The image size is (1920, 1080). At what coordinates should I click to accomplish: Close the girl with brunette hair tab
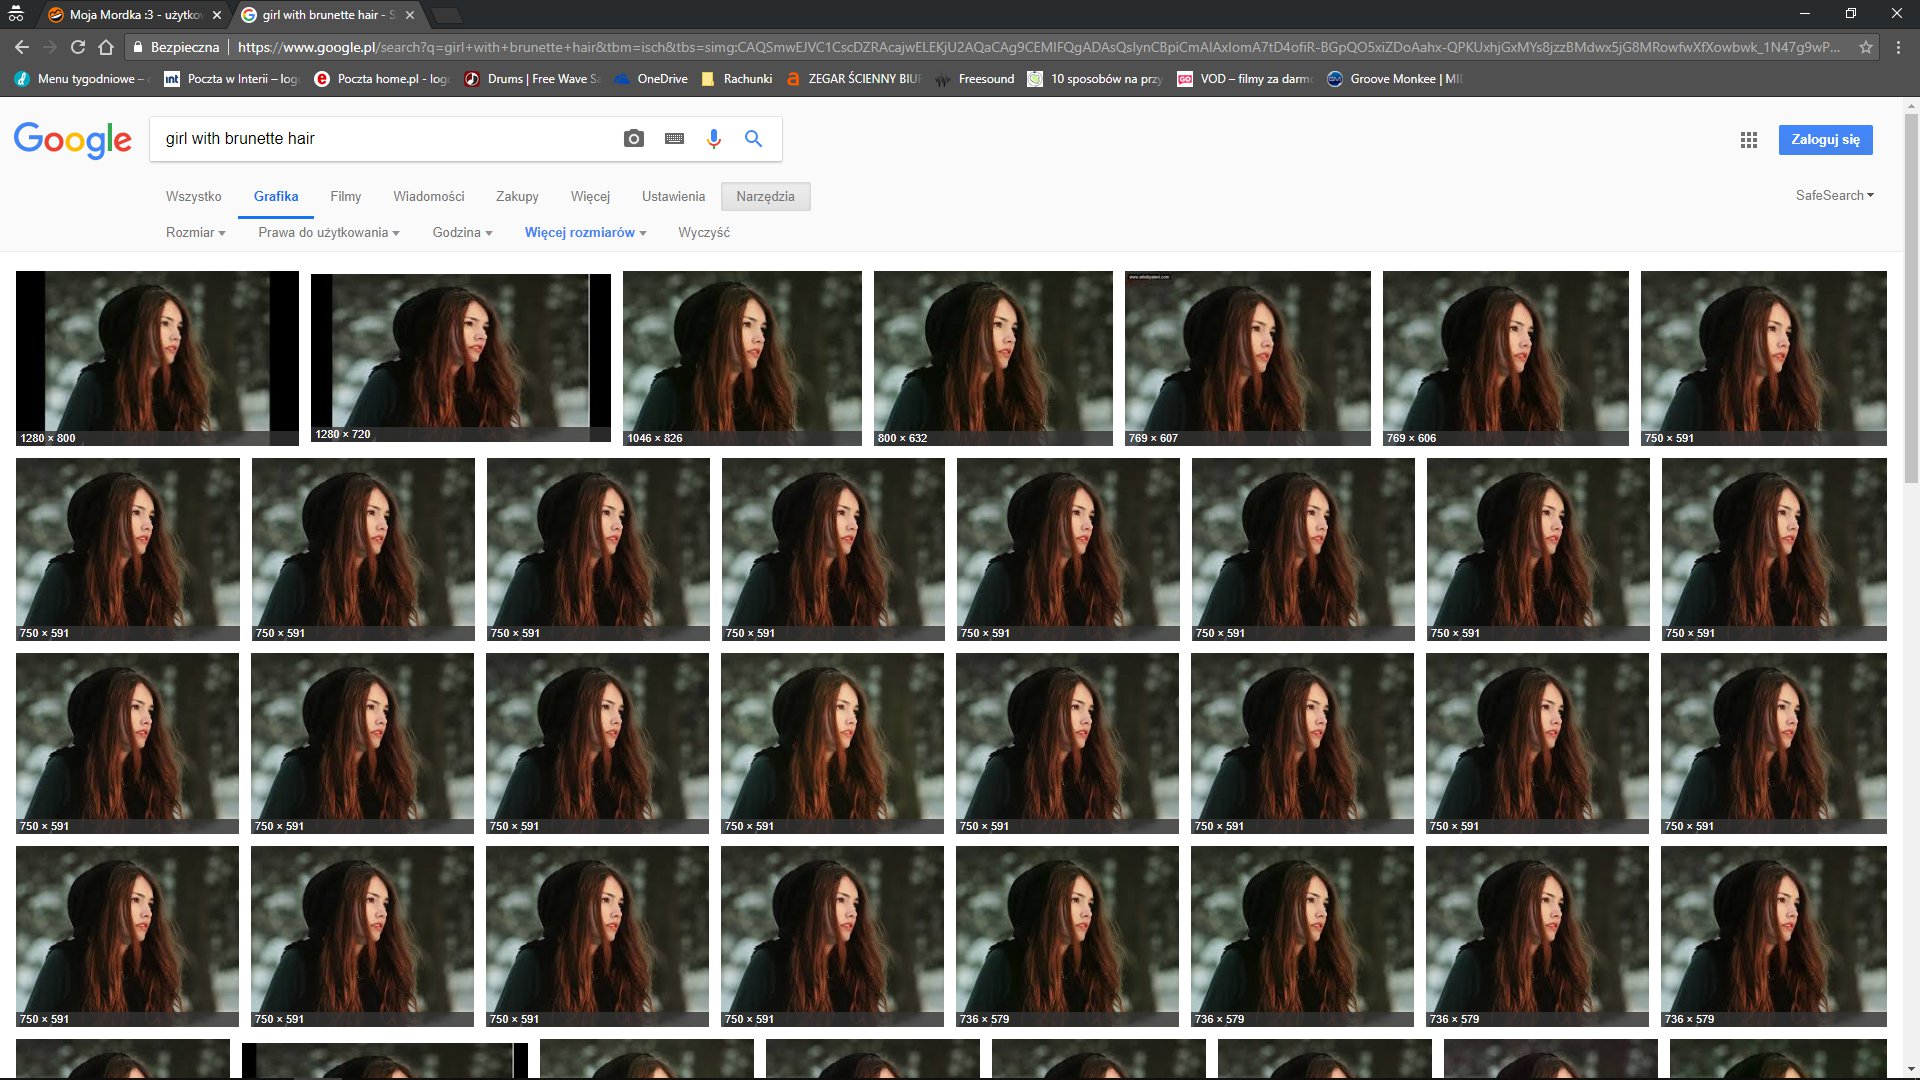click(x=410, y=15)
